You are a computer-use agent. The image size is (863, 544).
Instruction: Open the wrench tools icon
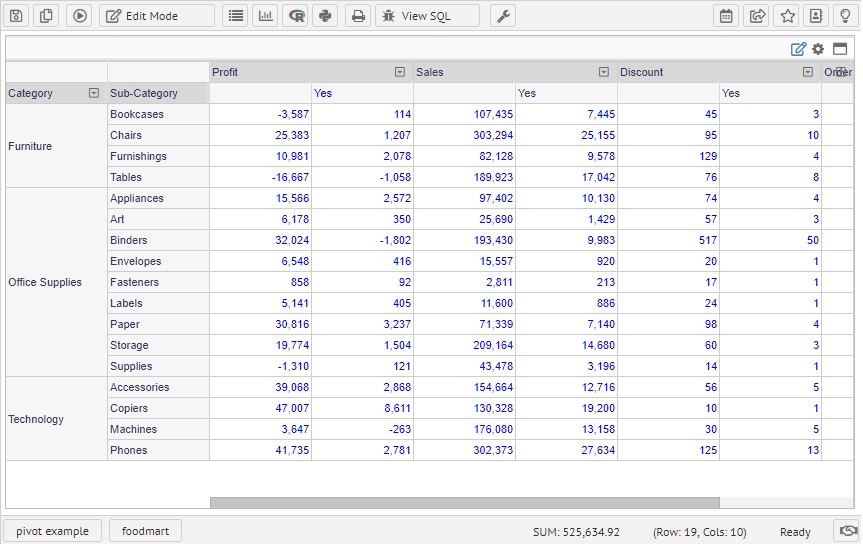(503, 16)
